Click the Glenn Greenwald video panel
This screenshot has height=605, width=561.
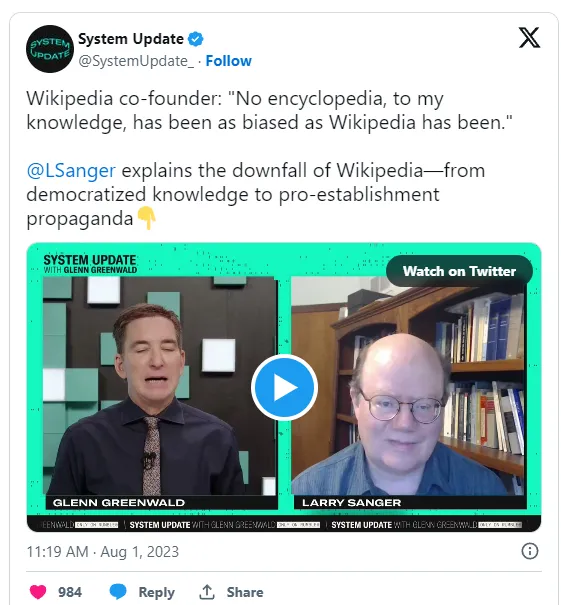click(x=160, y=393)
